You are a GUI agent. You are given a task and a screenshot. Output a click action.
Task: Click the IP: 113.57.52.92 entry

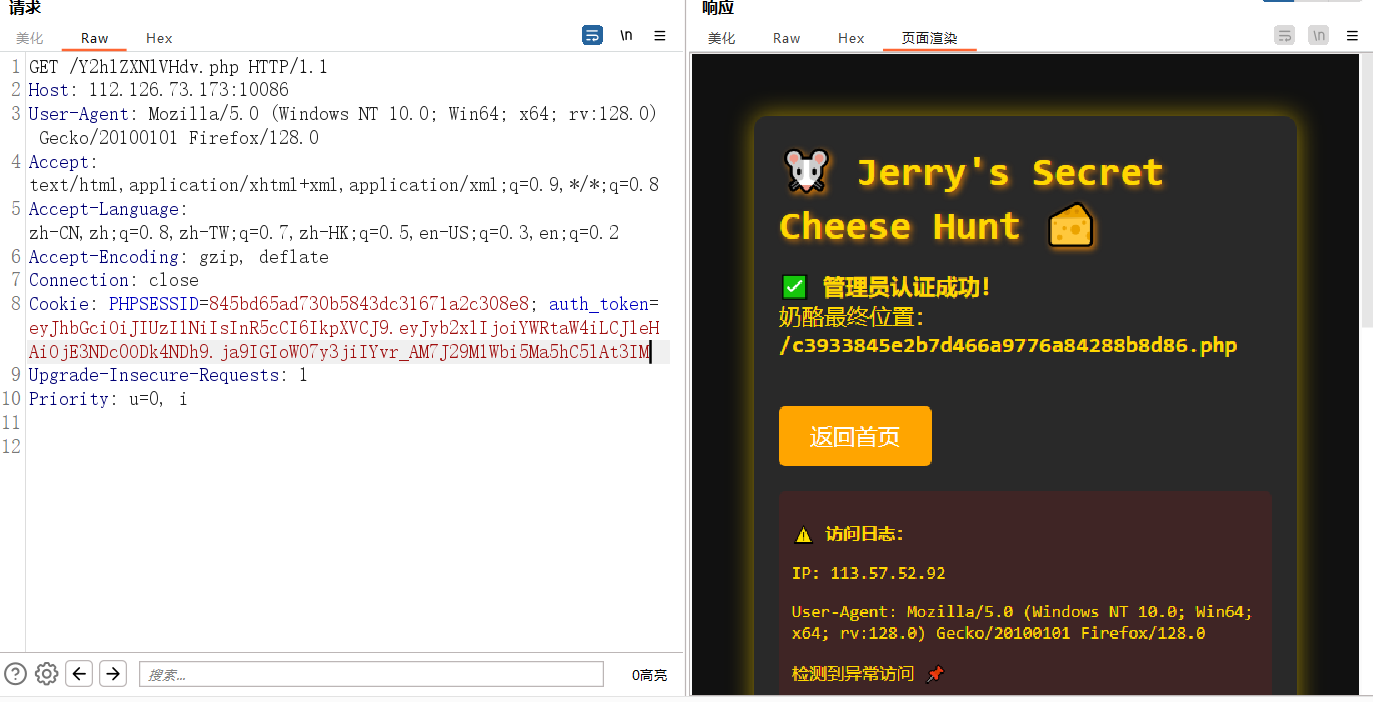point(868,573)
